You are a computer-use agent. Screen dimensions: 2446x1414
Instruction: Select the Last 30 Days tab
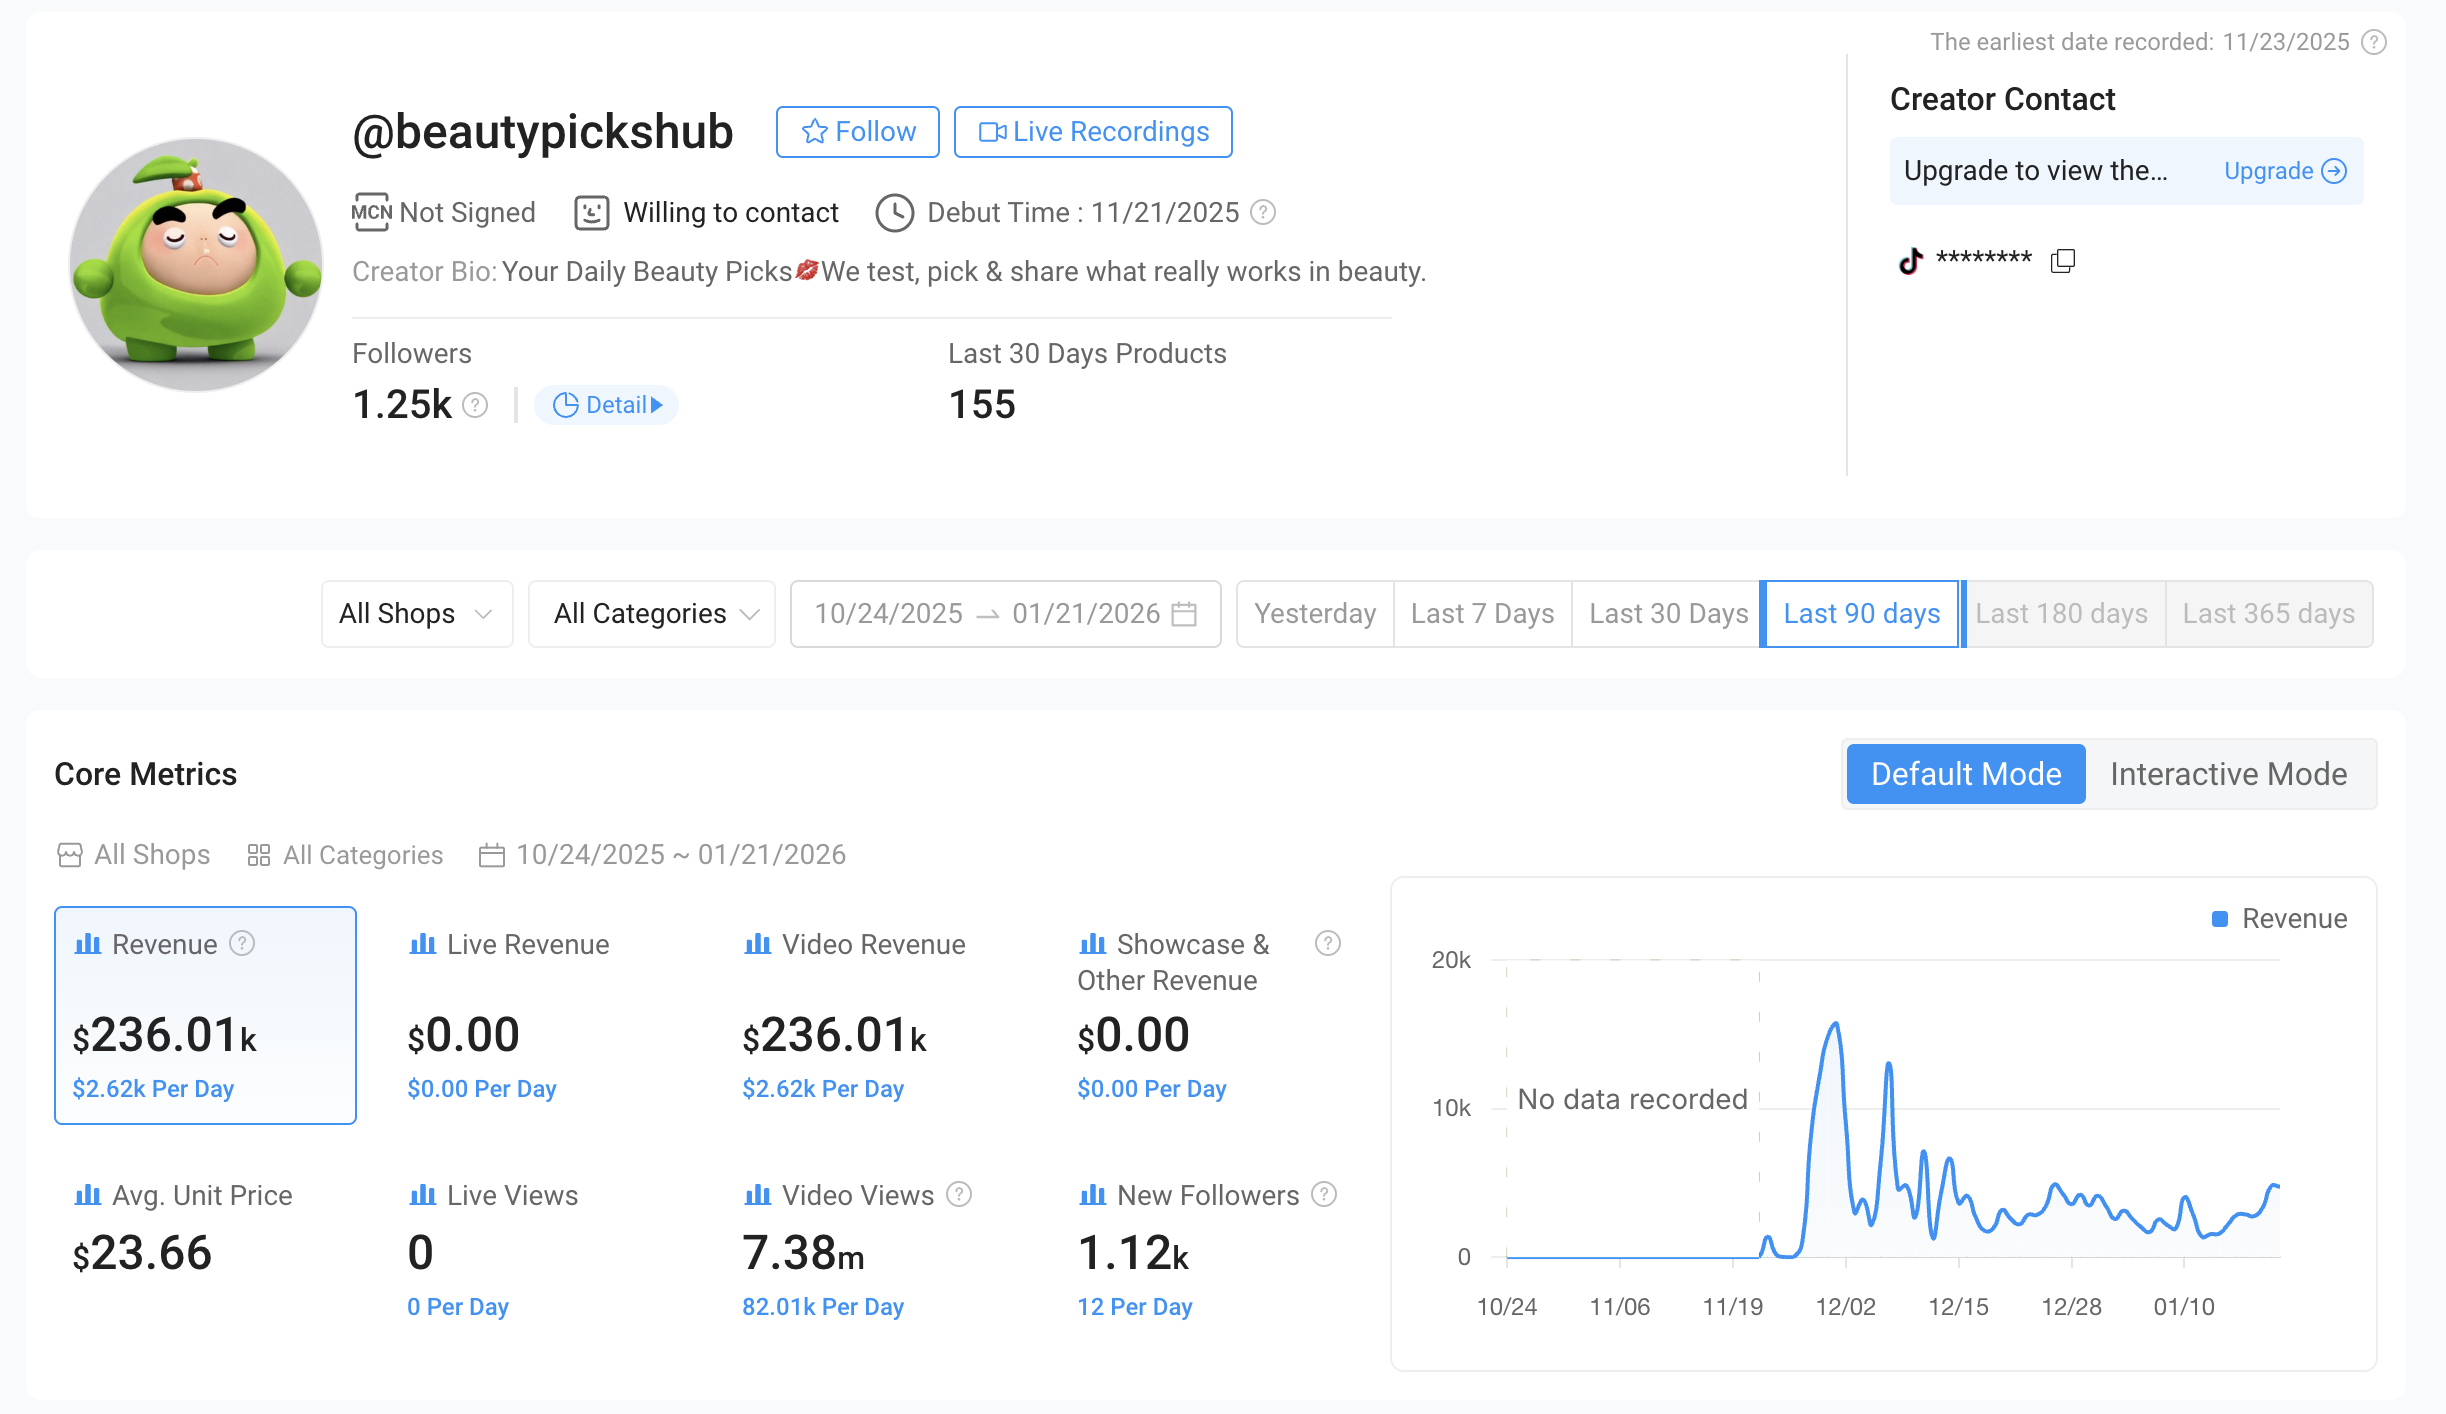click(1667, 613)
